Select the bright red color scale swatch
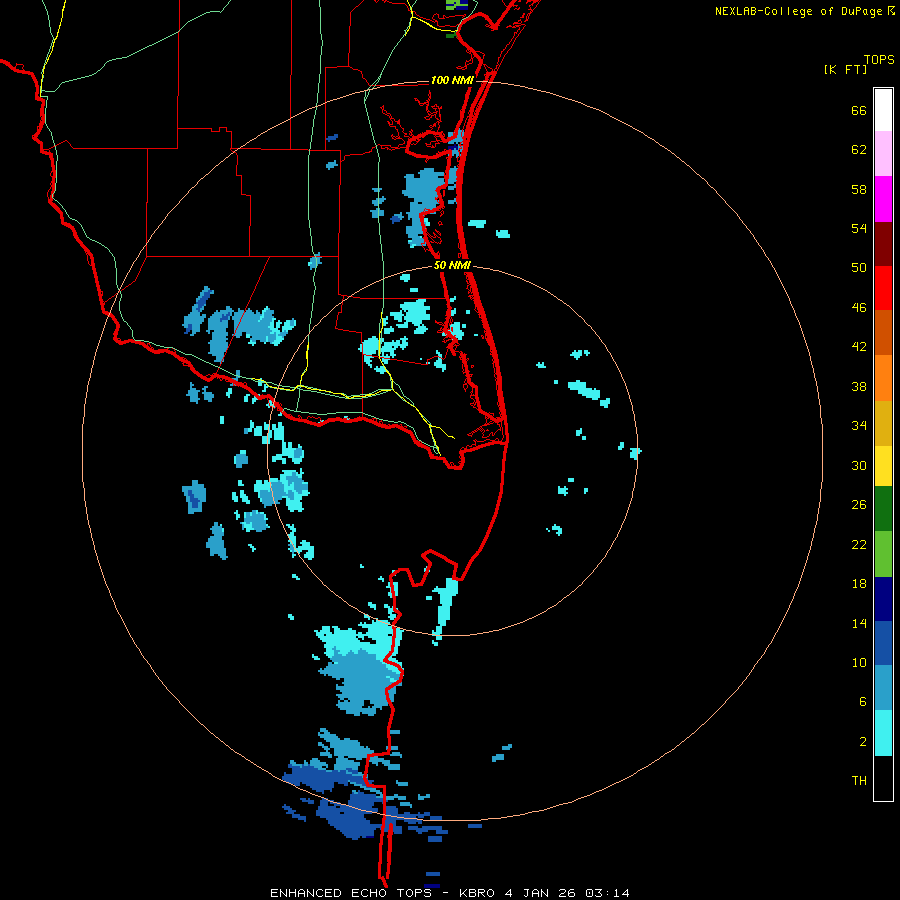Image resolution: width=900 pixels, height=900 pixels. pyautogui.click(x=883, y=288)
